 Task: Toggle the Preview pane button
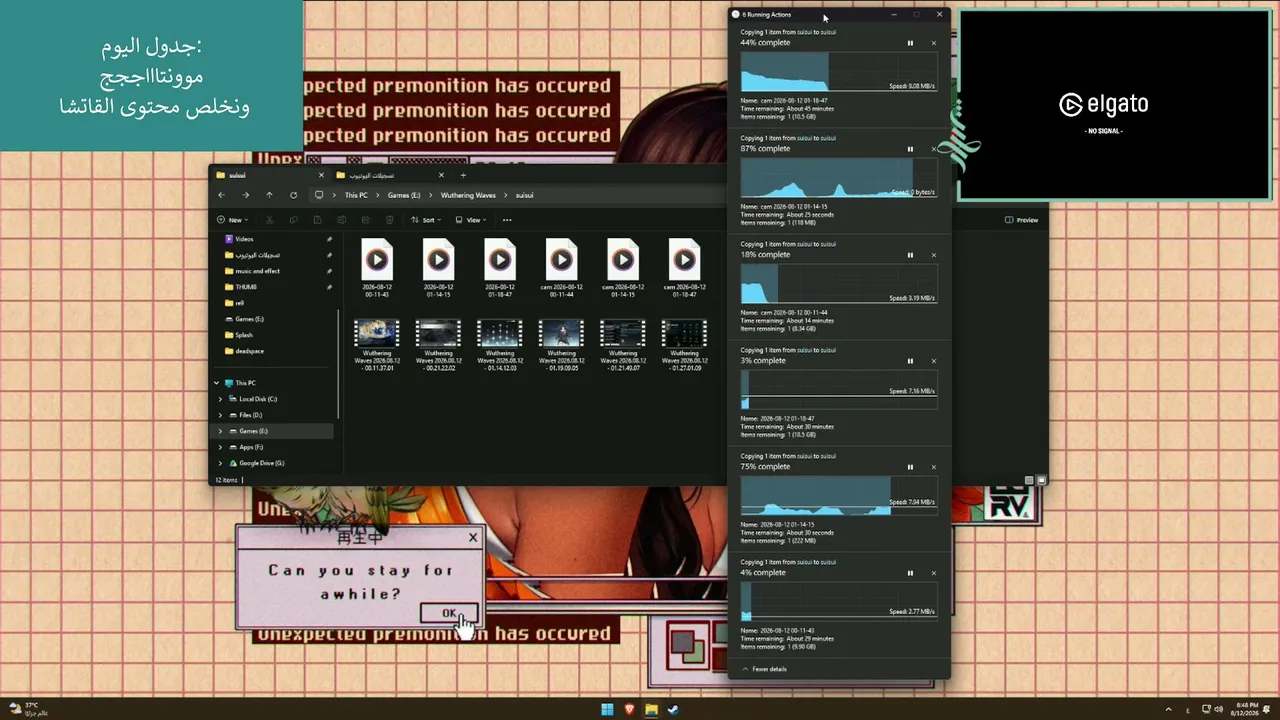pos(1021,220)
